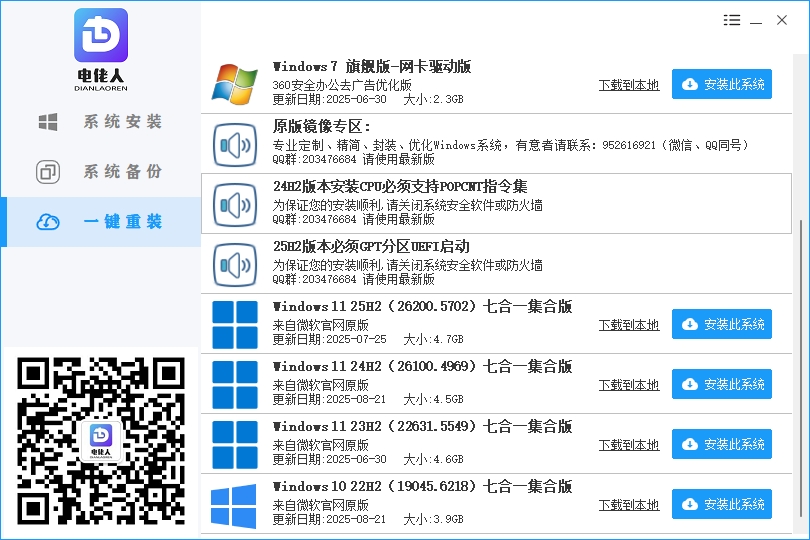Image resolution: width=810 pixels, height=540 pixels.
Task: Click the Windows 11 24H2 logo icon
Action: pyautogui.click(x=235, y=384)
